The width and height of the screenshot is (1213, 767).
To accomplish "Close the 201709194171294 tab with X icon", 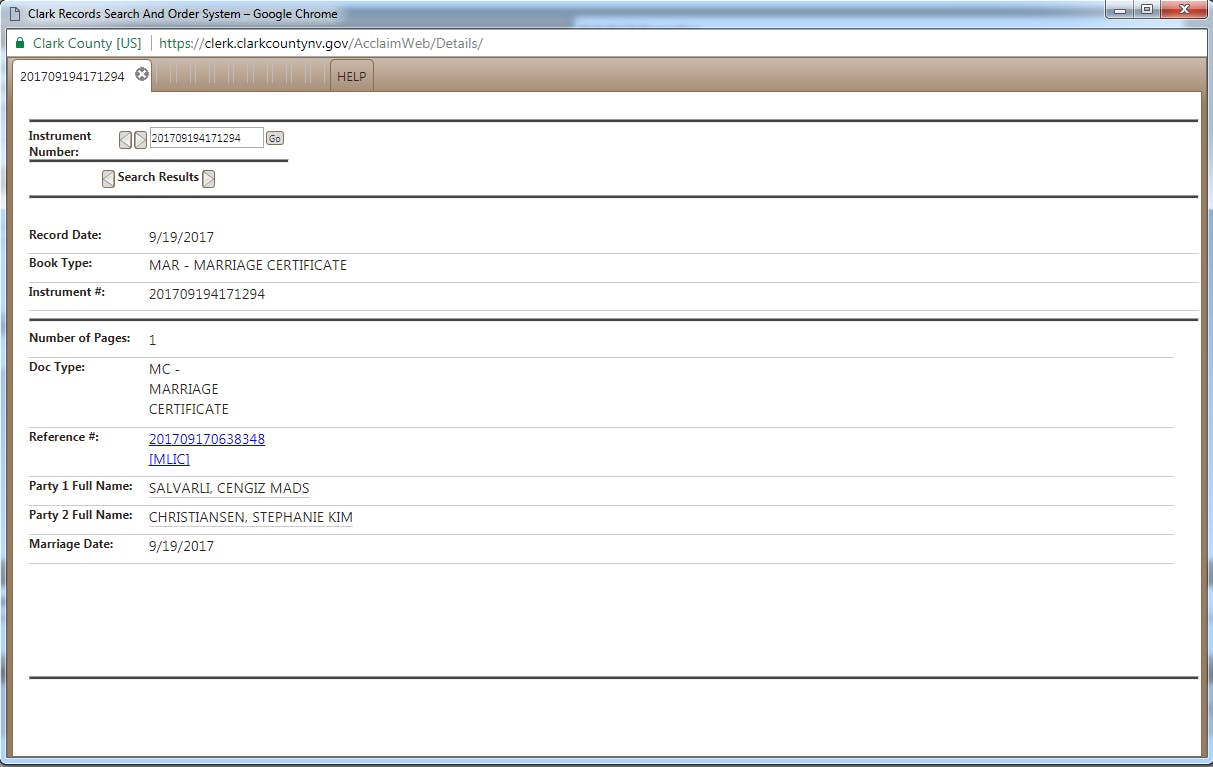I will tap(142, 75).
